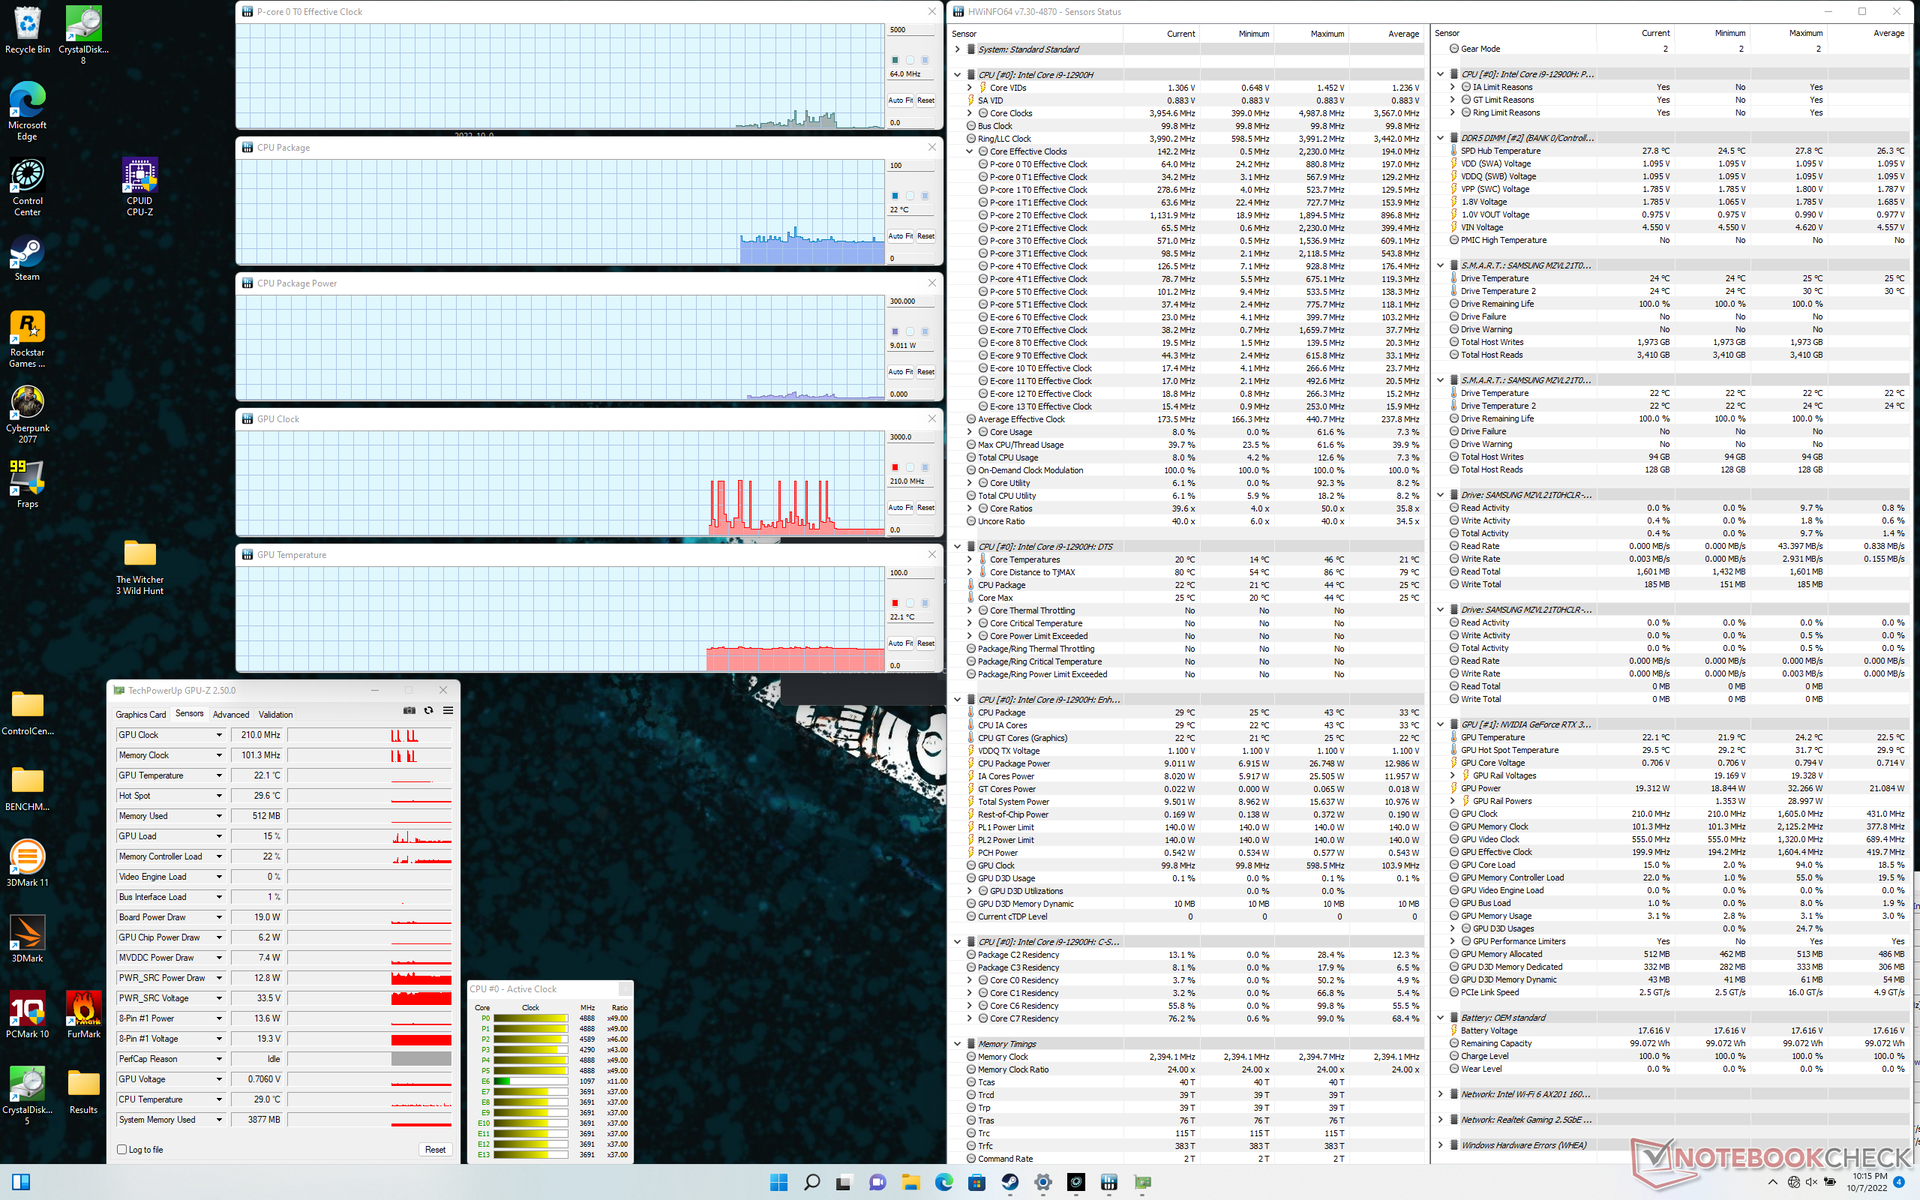This screenshot has width=1920, height=1200.
Task: Launch Cyberpunk 2077 desktop shortcut
Action: pos(27,415)
